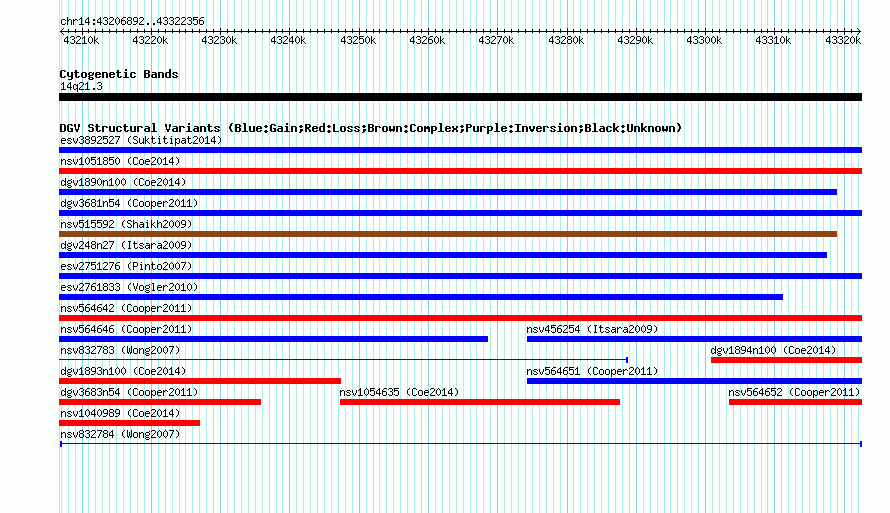Image resolution: width=890 pixels, height=513 pixels.
Task: Select the blue bar under nsv456254
Action: point(694,339)
